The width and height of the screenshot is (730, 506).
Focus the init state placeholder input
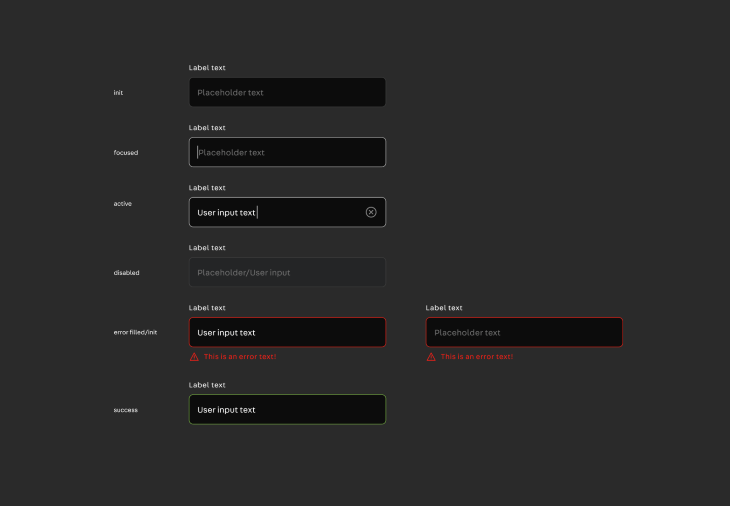click(x=287, y=92)
